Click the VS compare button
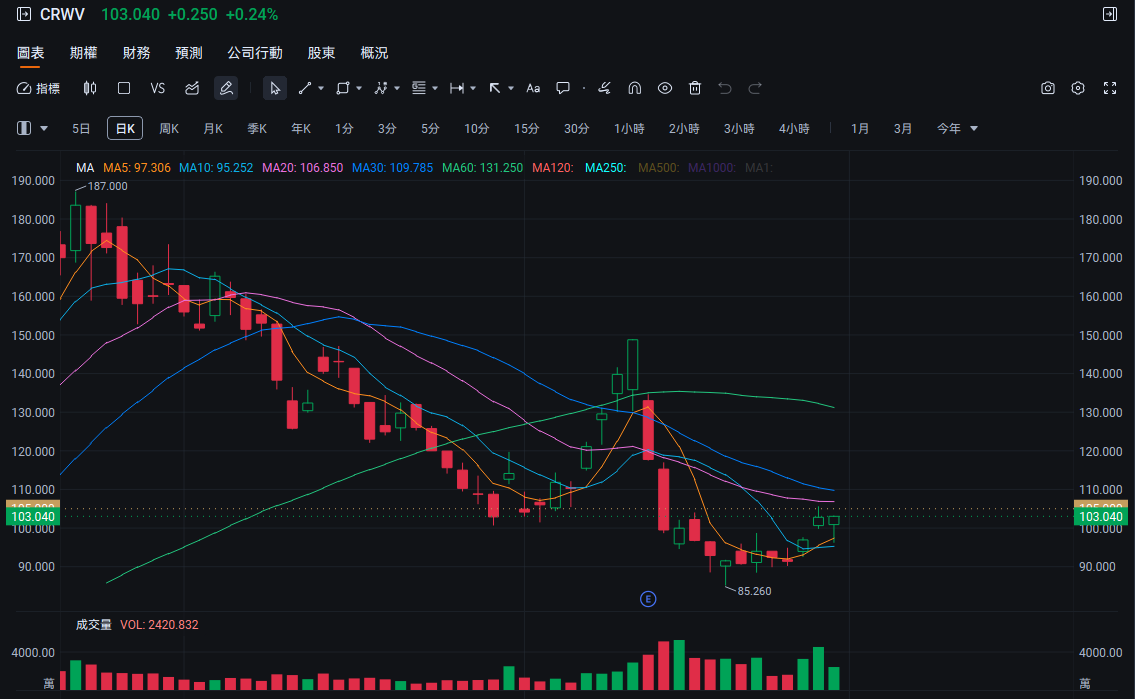1135x699 pixels. tap(157, 88)
